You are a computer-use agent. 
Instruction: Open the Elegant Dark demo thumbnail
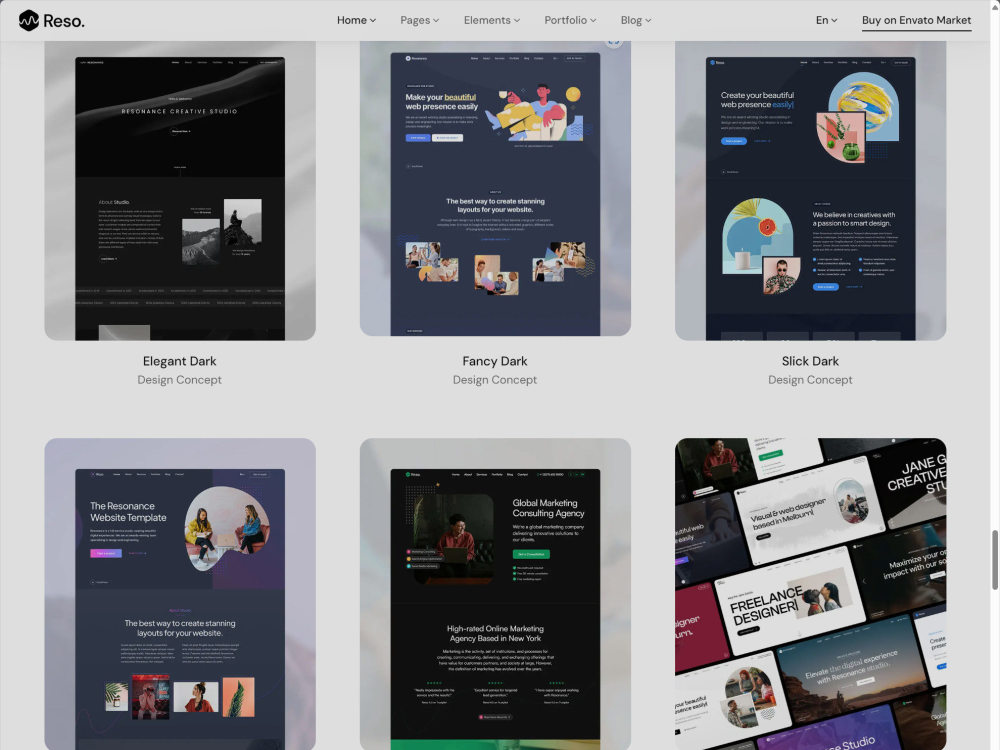180,191
